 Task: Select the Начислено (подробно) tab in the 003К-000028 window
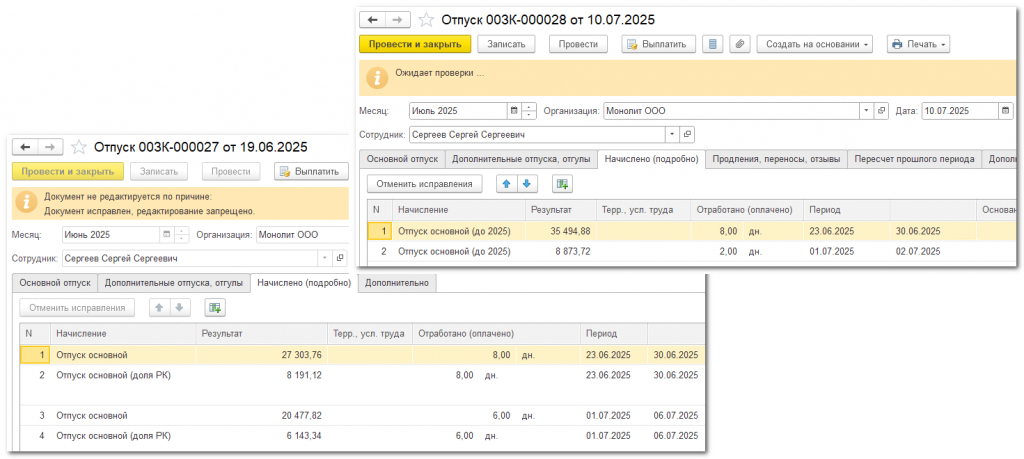click(652, 159)
